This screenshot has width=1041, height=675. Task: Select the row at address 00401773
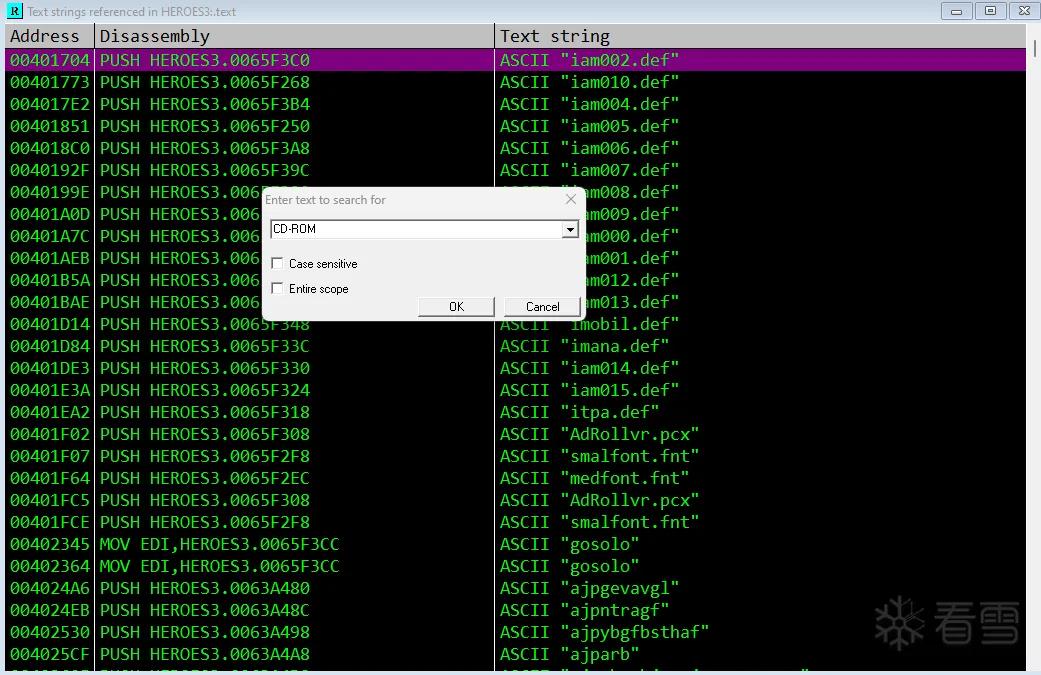515,82
